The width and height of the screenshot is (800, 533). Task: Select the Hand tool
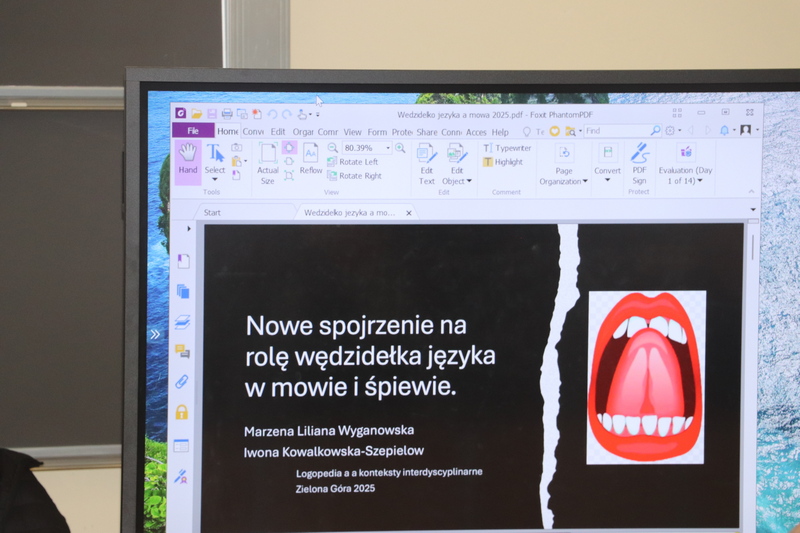point(187,156)
